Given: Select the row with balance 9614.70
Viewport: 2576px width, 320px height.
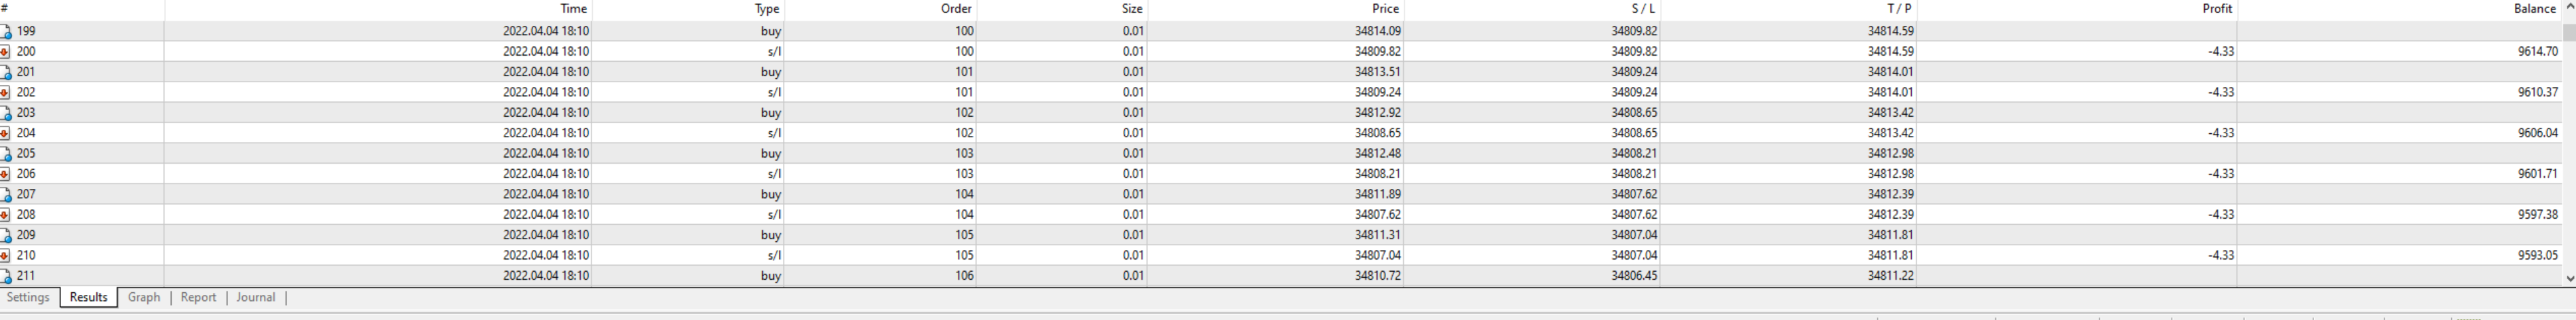Looking at the screenshot, I should 1281,52.
